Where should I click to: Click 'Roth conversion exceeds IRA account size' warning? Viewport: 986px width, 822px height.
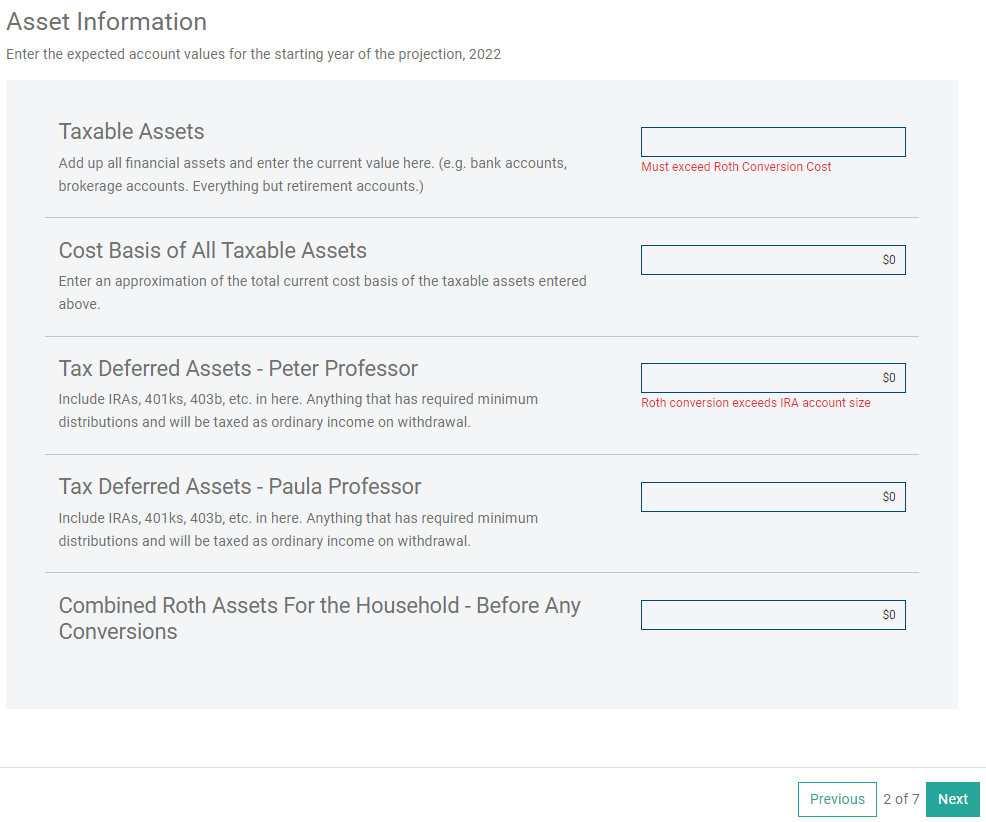coord(755,403)
